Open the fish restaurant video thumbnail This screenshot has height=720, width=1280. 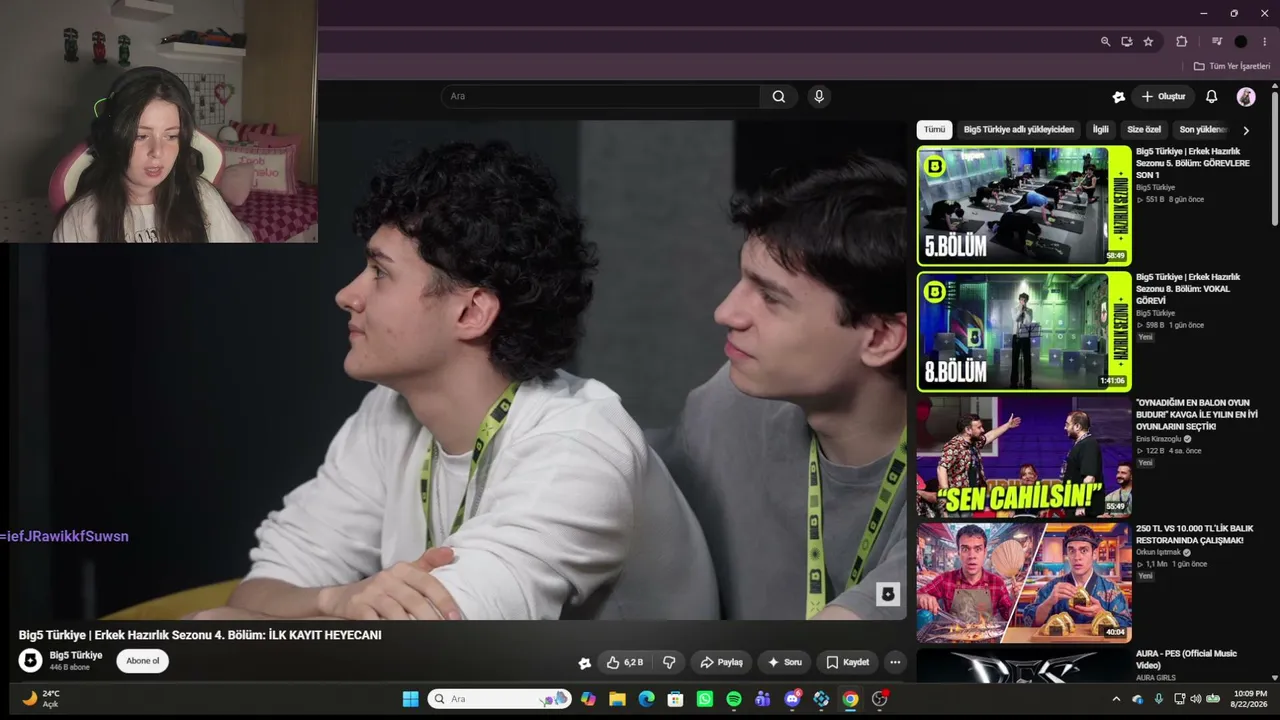click(1024, 583)
